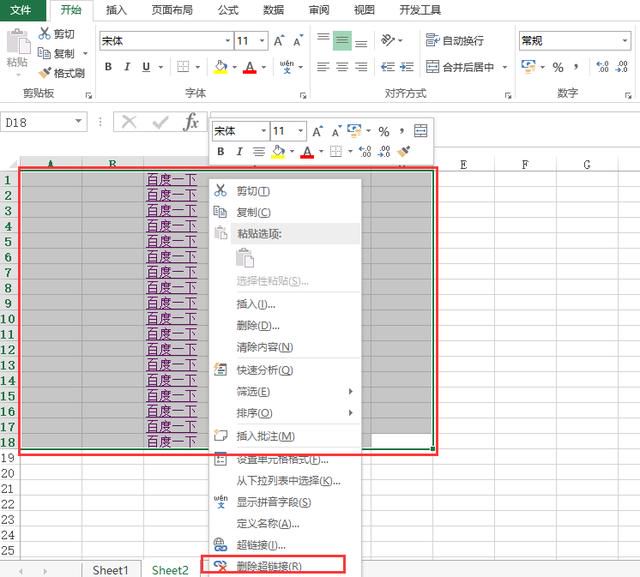This screenshot has height=577, width=640.
Task: Toggle middle align in ribbon
Action: point(342,41)
